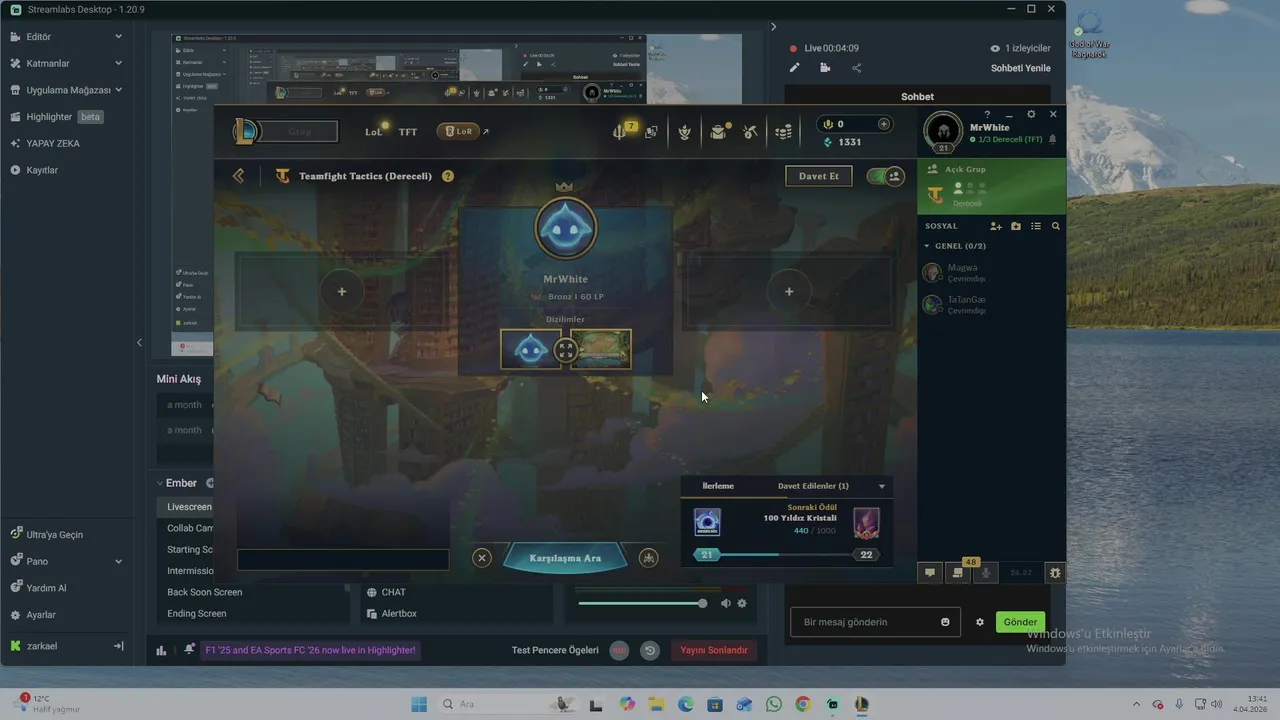The height and width of the screenshot is (720, 1280).
Task: Add a friend in the SOSYAL panel
Action: tap(996, 226)
